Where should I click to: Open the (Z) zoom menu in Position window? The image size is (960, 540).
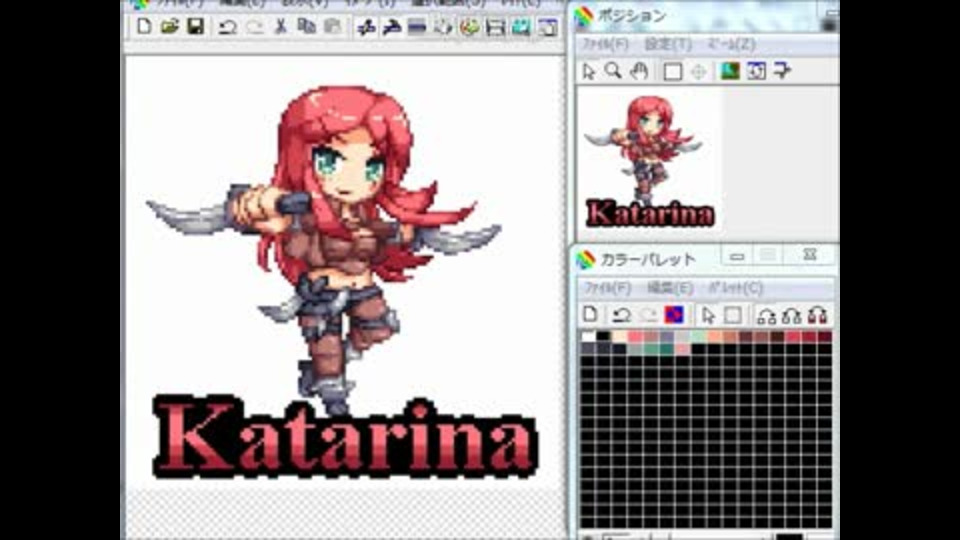[731, 44]
